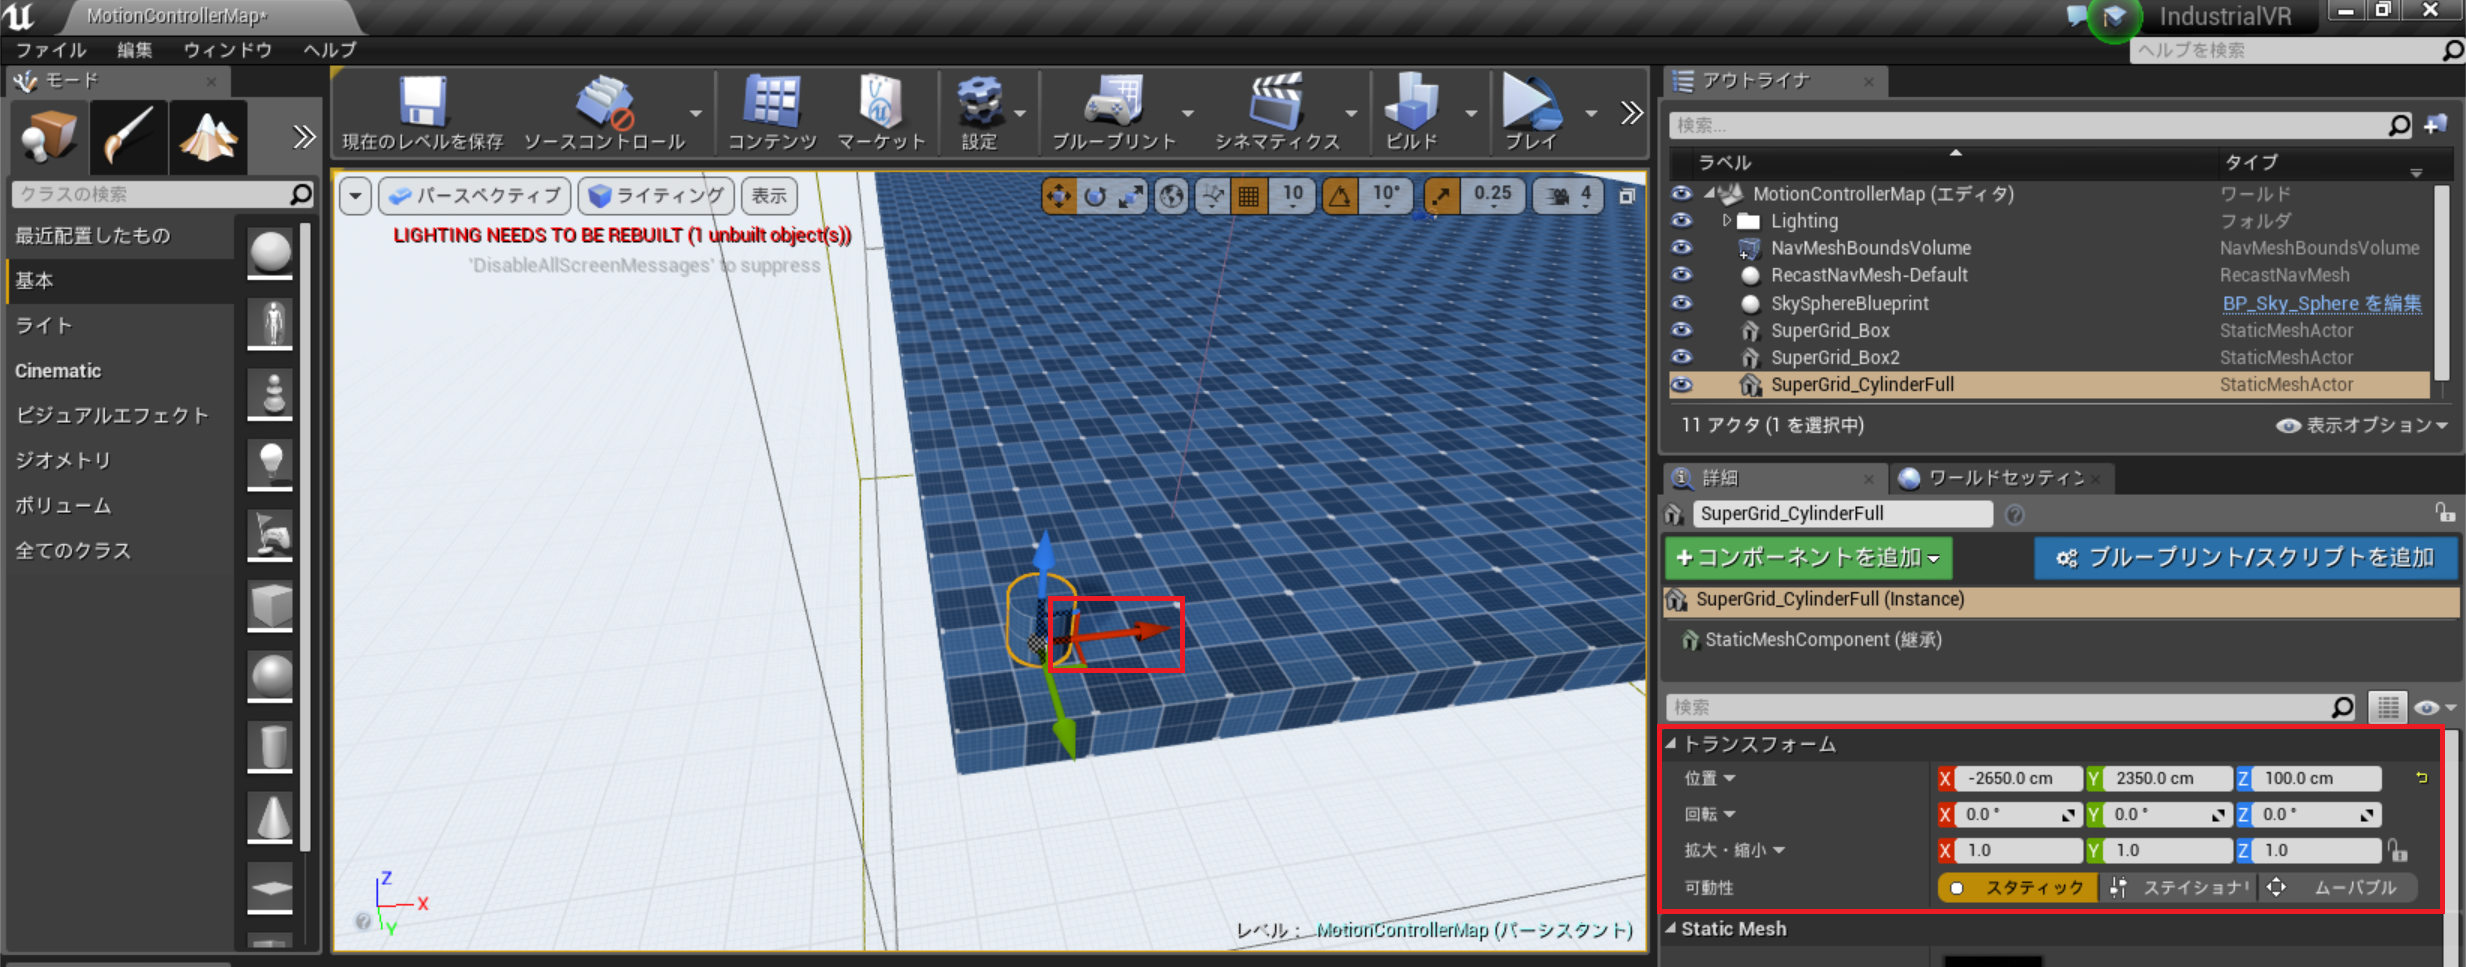2466x967 pixels.
Task: Hide SuperGrid_Box2 using its eye icon
Action: point(1682,357)
